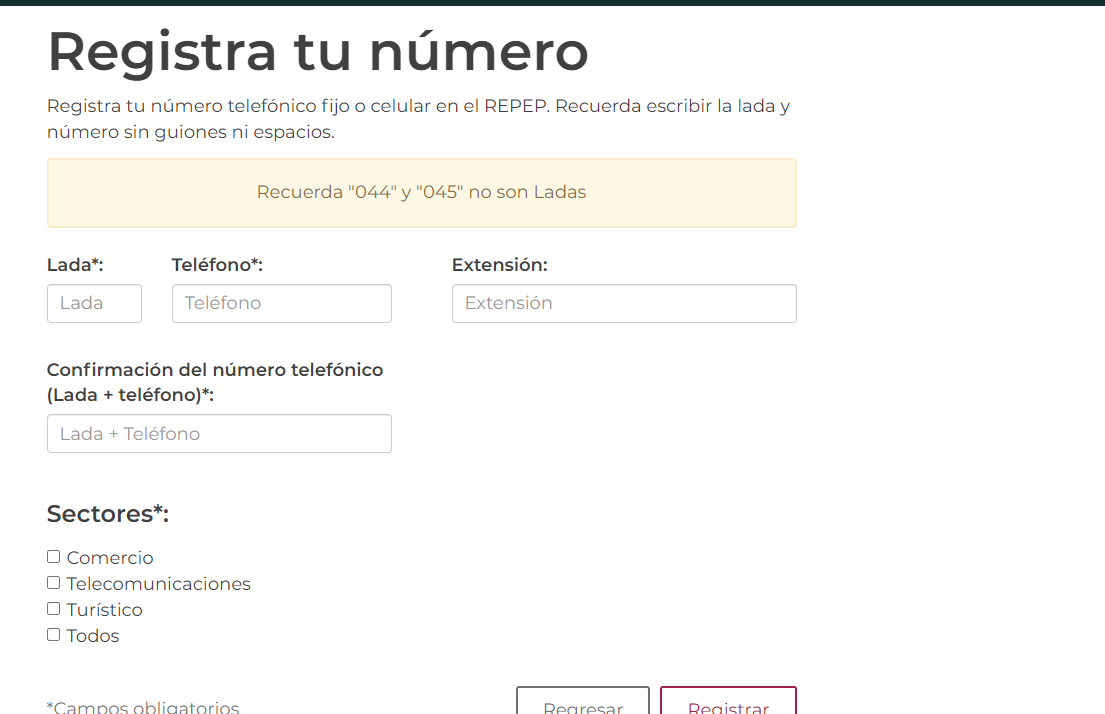The height and width of the screenshot is (714, 1105).
Task: Click the "Teléfono*:" field label
Action: coord(217,265)
